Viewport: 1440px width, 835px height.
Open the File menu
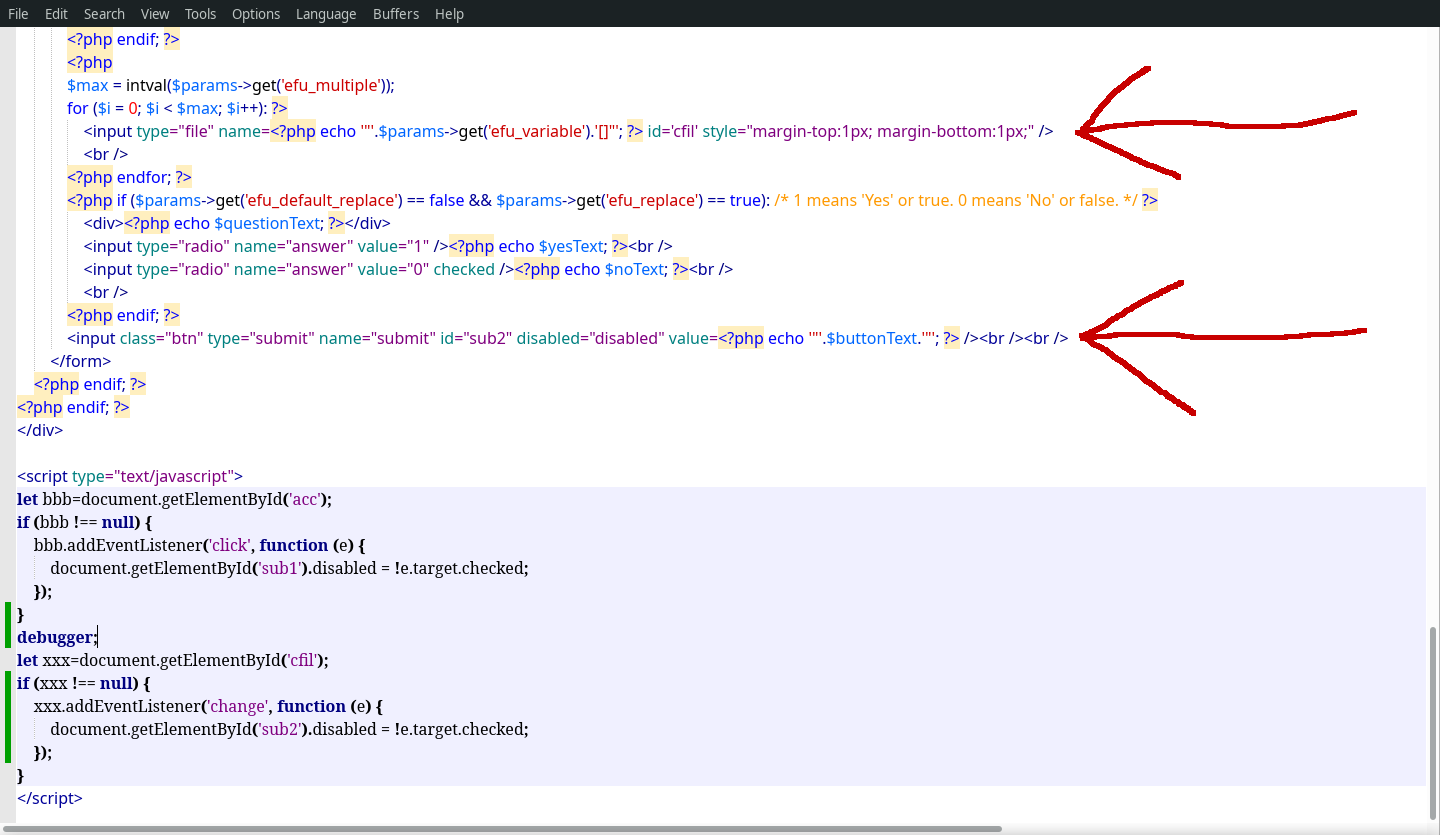tap(18, 13)
